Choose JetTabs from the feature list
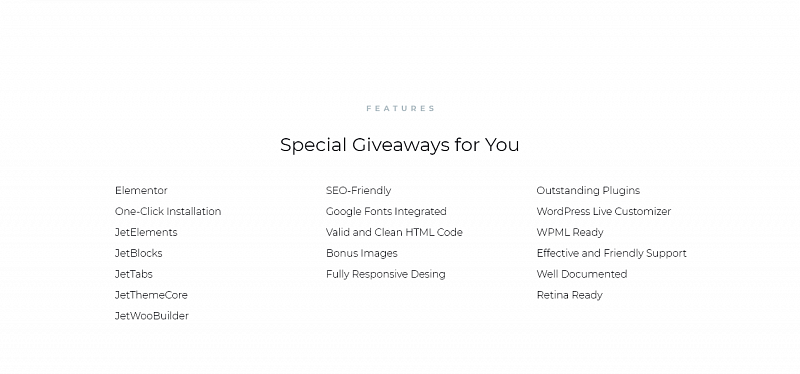This screenshot has width=800, height=374. tap(134, 274)
